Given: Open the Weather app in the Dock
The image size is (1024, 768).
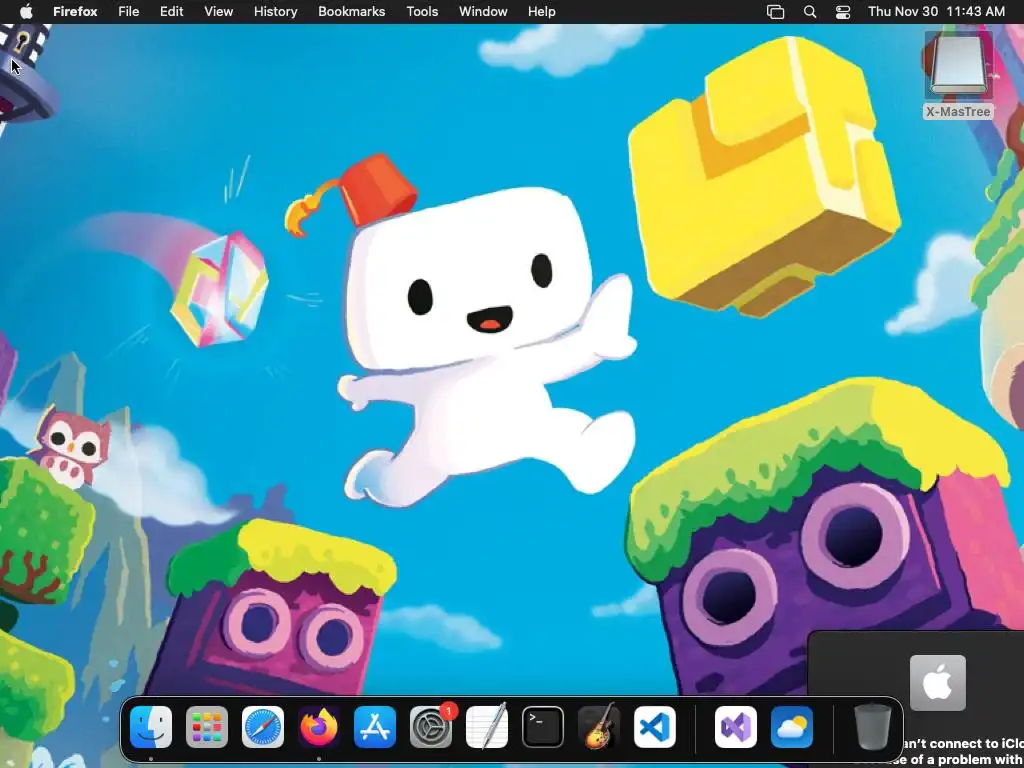Looking at the screenshot, I should coord(792,727).
